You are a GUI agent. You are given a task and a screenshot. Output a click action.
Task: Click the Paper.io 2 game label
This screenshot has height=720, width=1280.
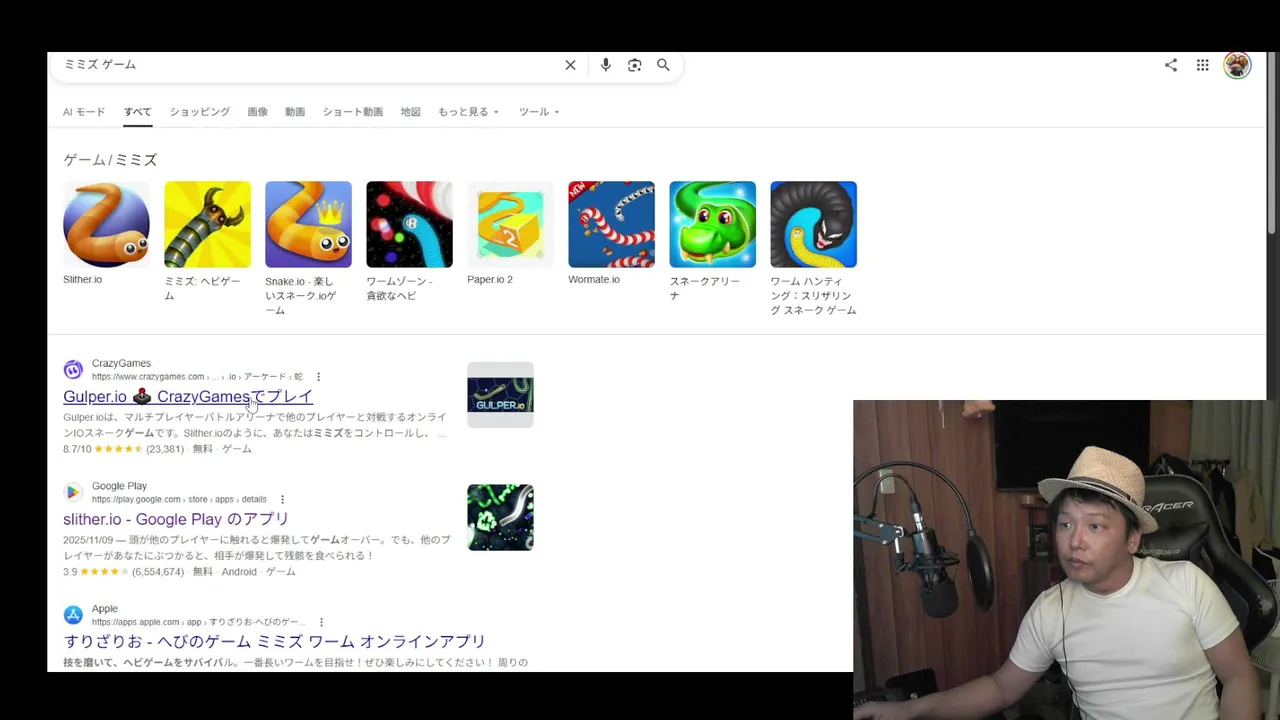coord(490,279)
